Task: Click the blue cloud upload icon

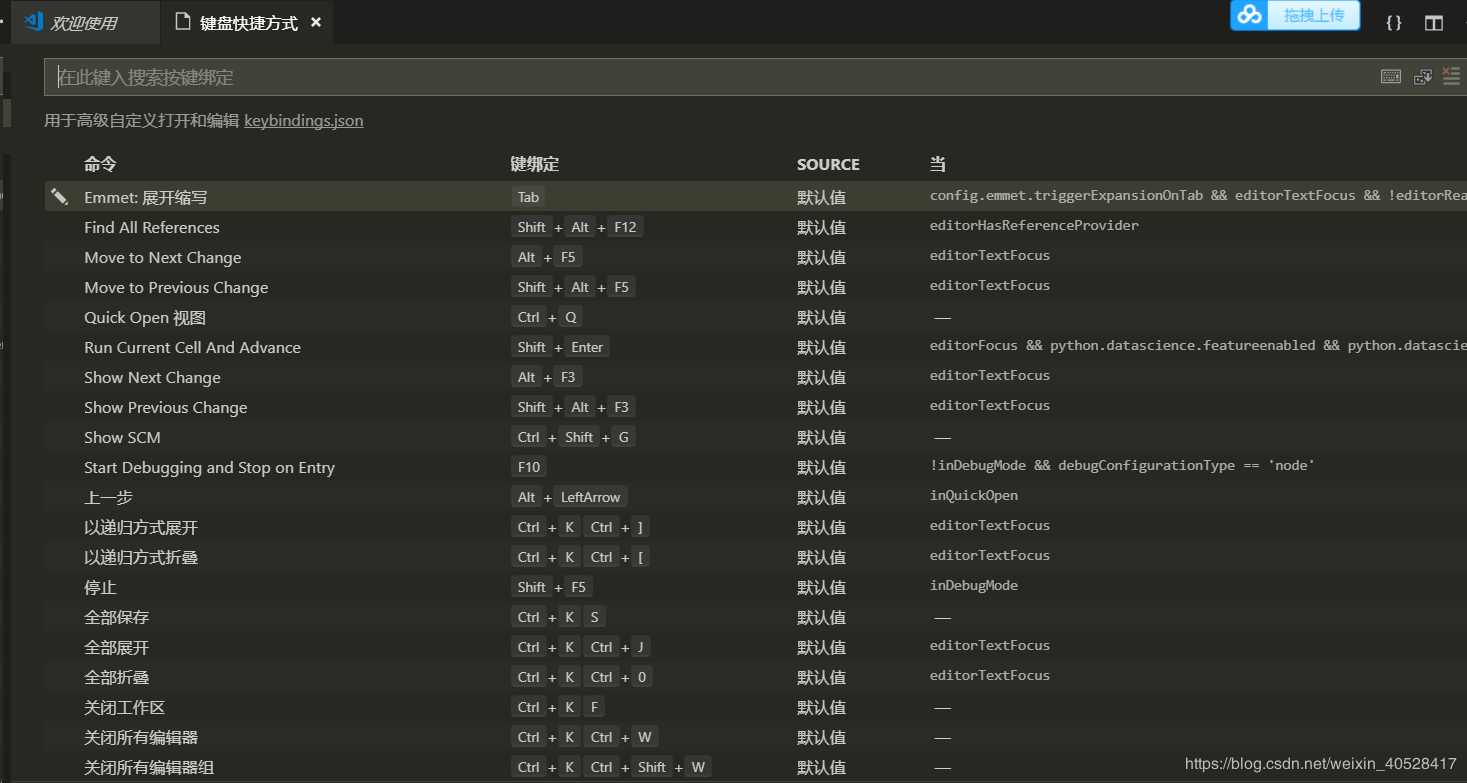Action: tap(1250, 15)
